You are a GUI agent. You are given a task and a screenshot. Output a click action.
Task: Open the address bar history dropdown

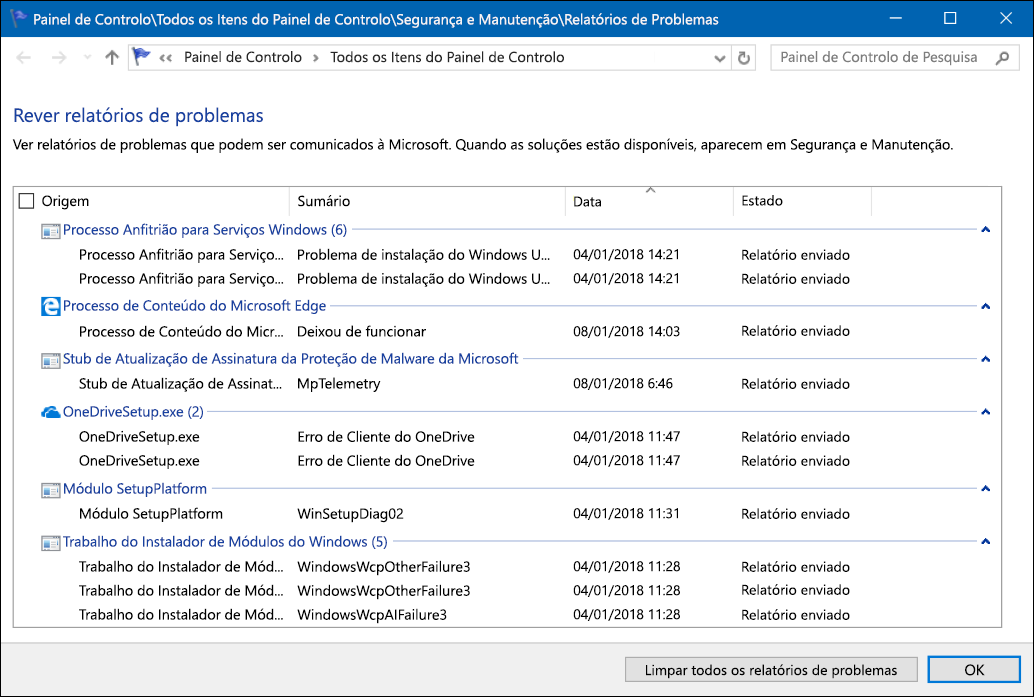(719, 58)
